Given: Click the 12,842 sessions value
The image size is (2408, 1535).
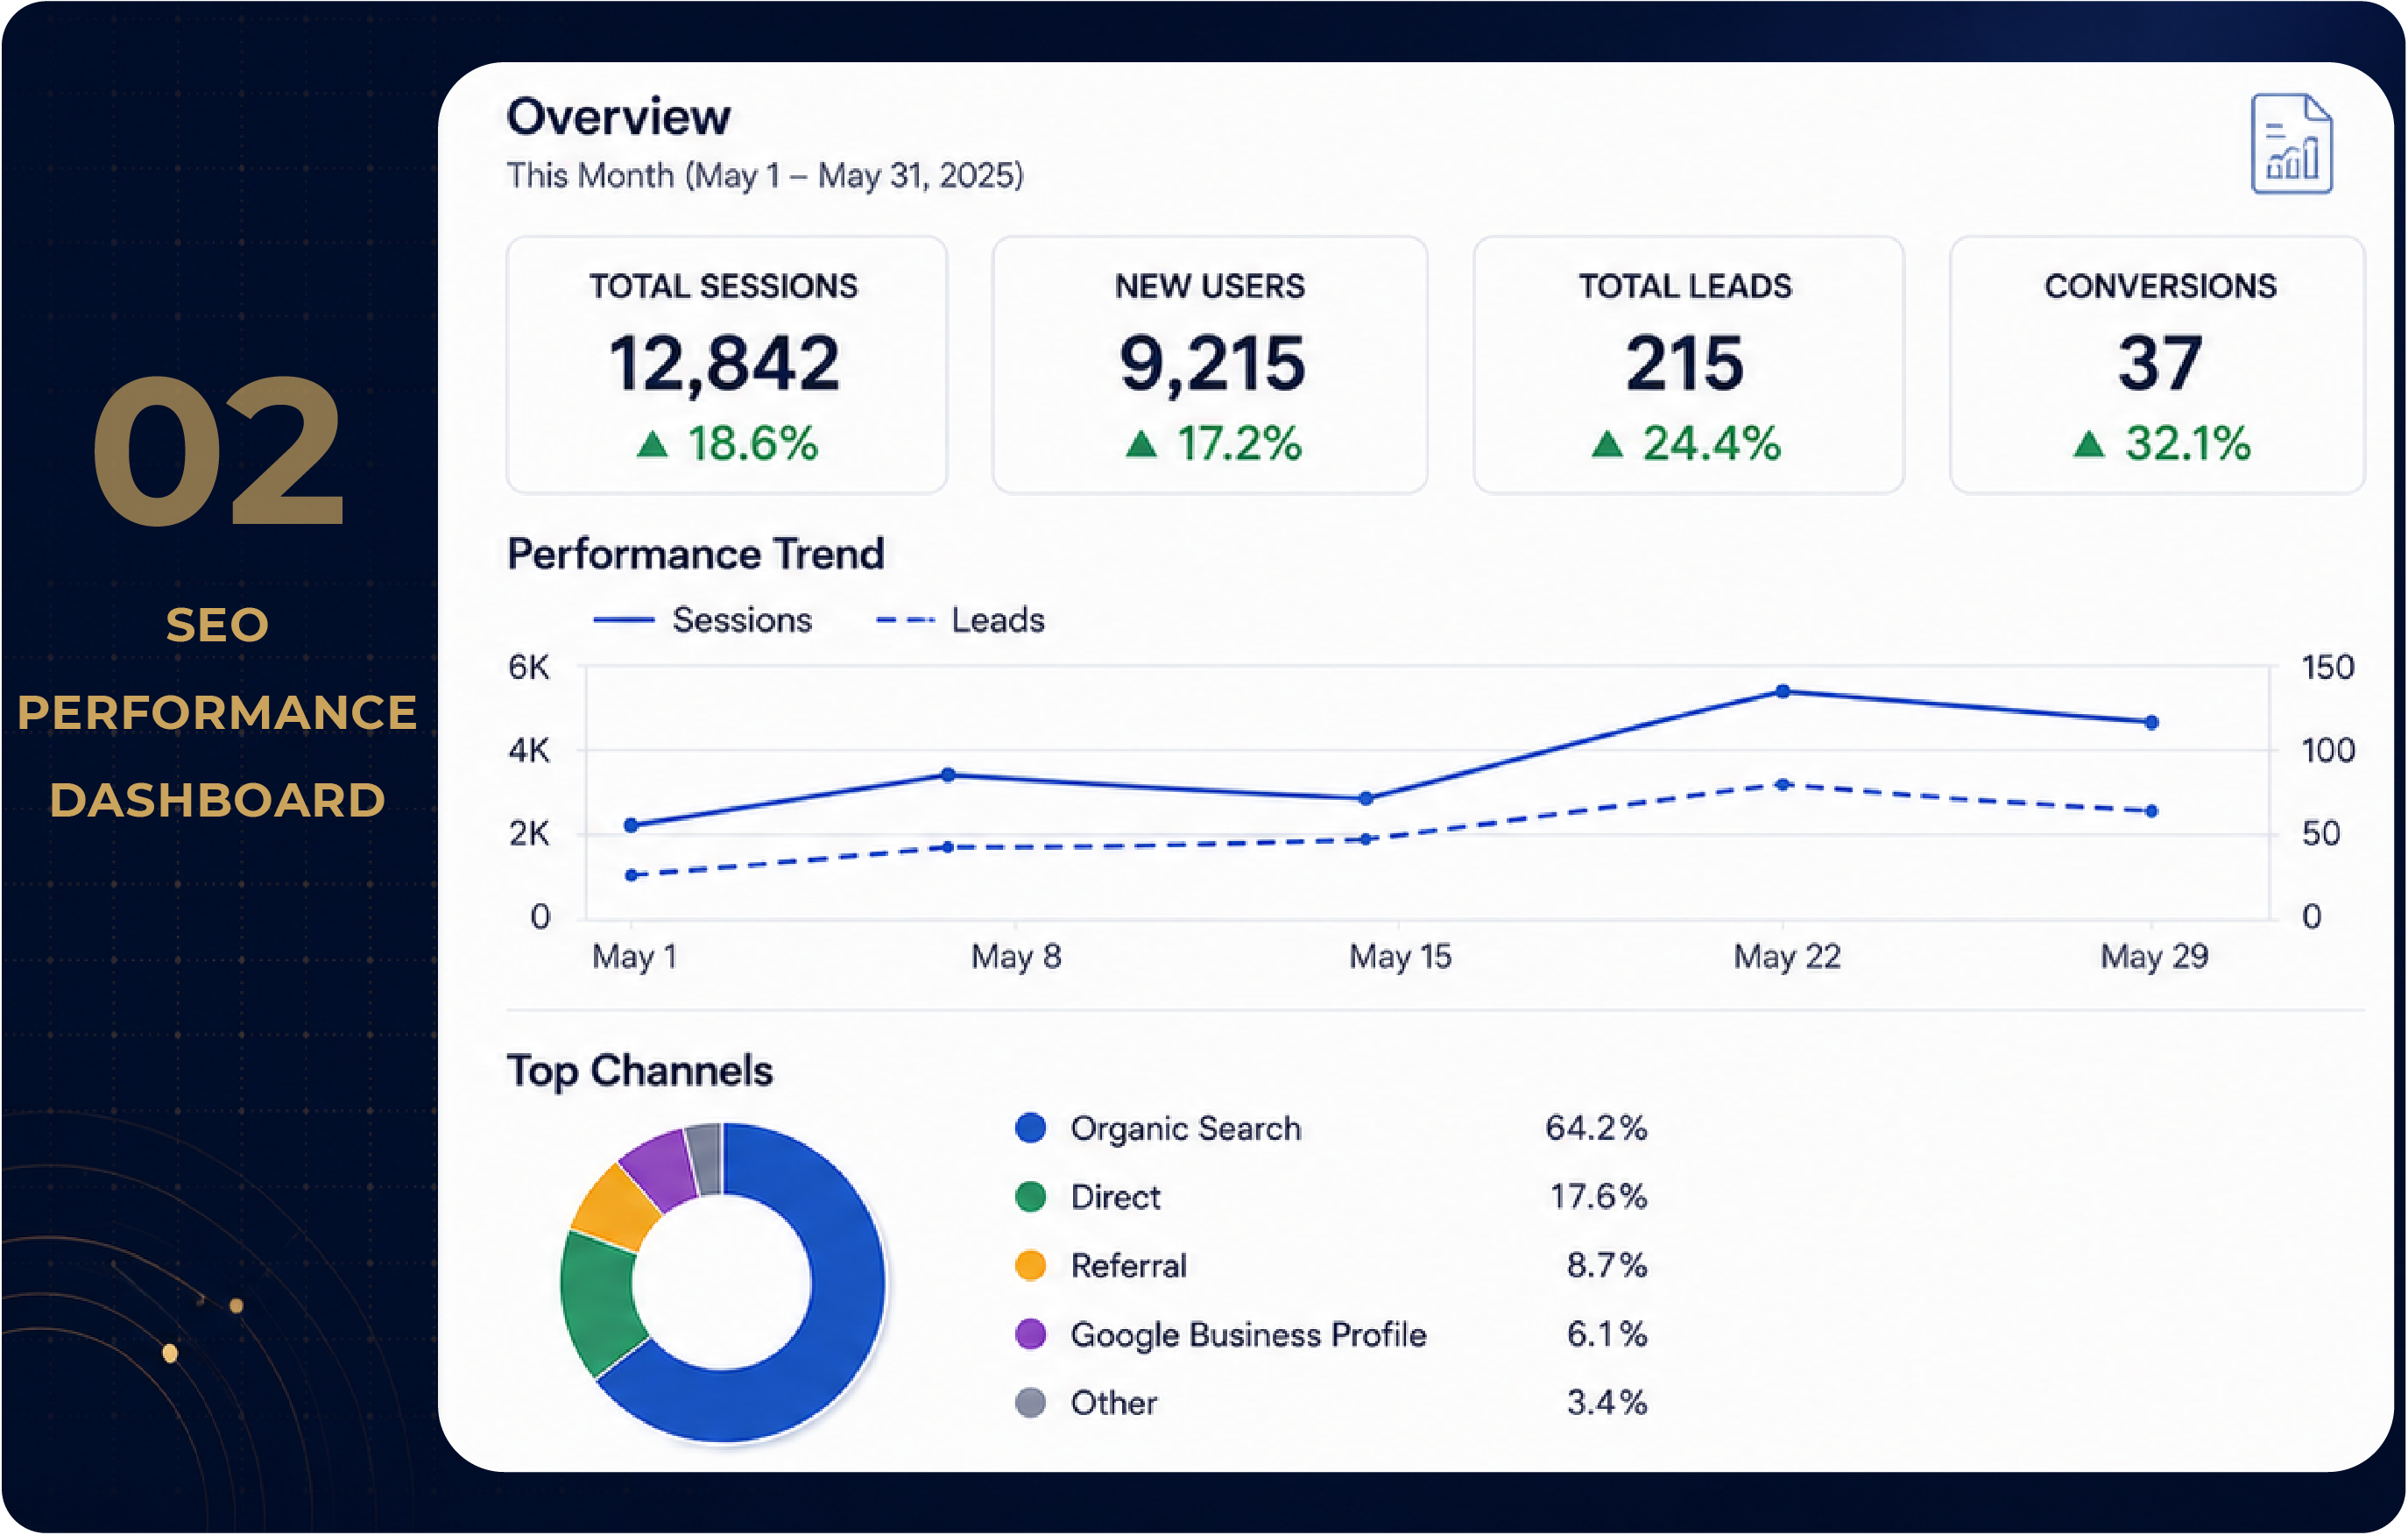Looking at the screenshot, I should (725, 364).
